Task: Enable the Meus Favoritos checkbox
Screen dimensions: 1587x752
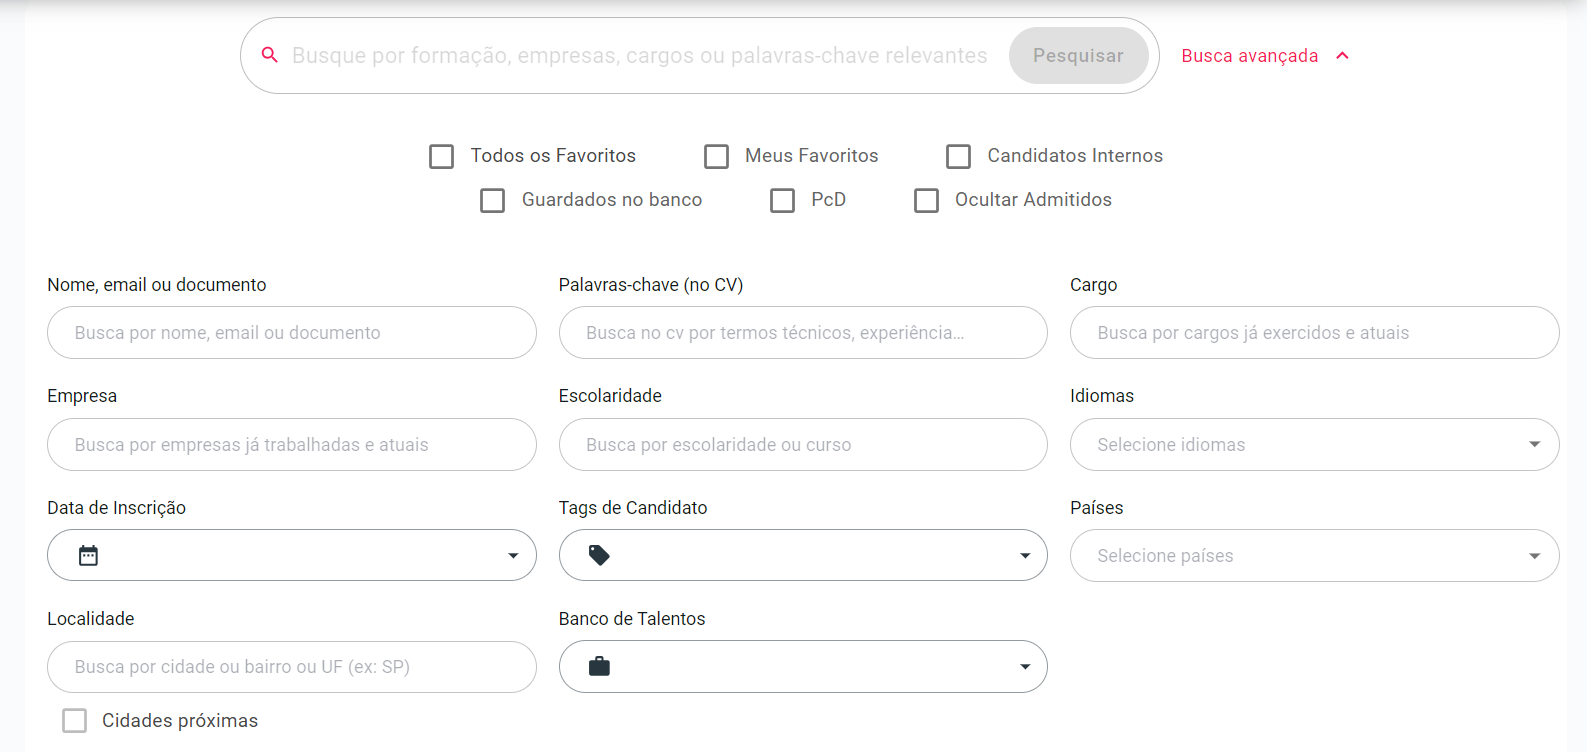Action: pos(716,156)
